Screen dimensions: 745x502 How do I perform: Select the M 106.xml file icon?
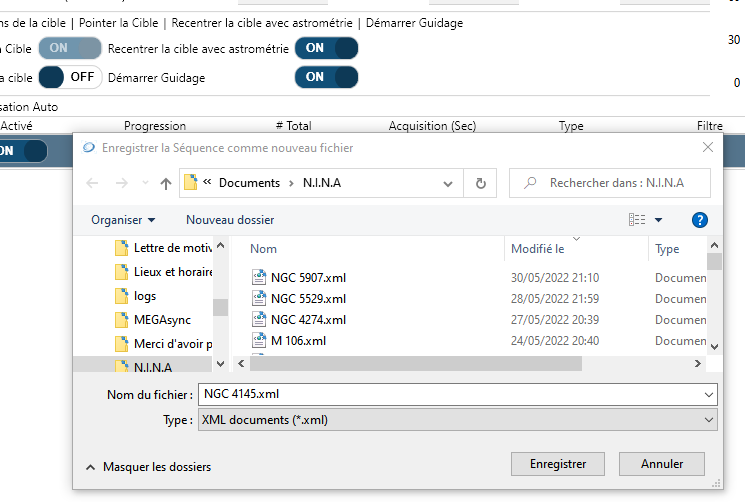pos(260,341)
